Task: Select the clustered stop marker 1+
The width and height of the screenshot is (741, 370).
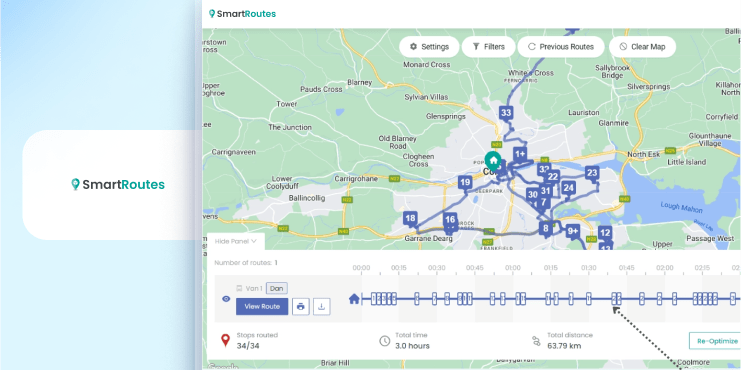Action: (x=520, y=155)
